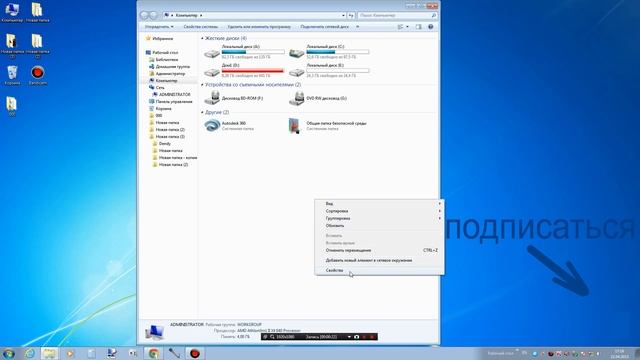Toggle the preview pane icon
The width and height of the screenshot is (640, 360).
point(418,27)
